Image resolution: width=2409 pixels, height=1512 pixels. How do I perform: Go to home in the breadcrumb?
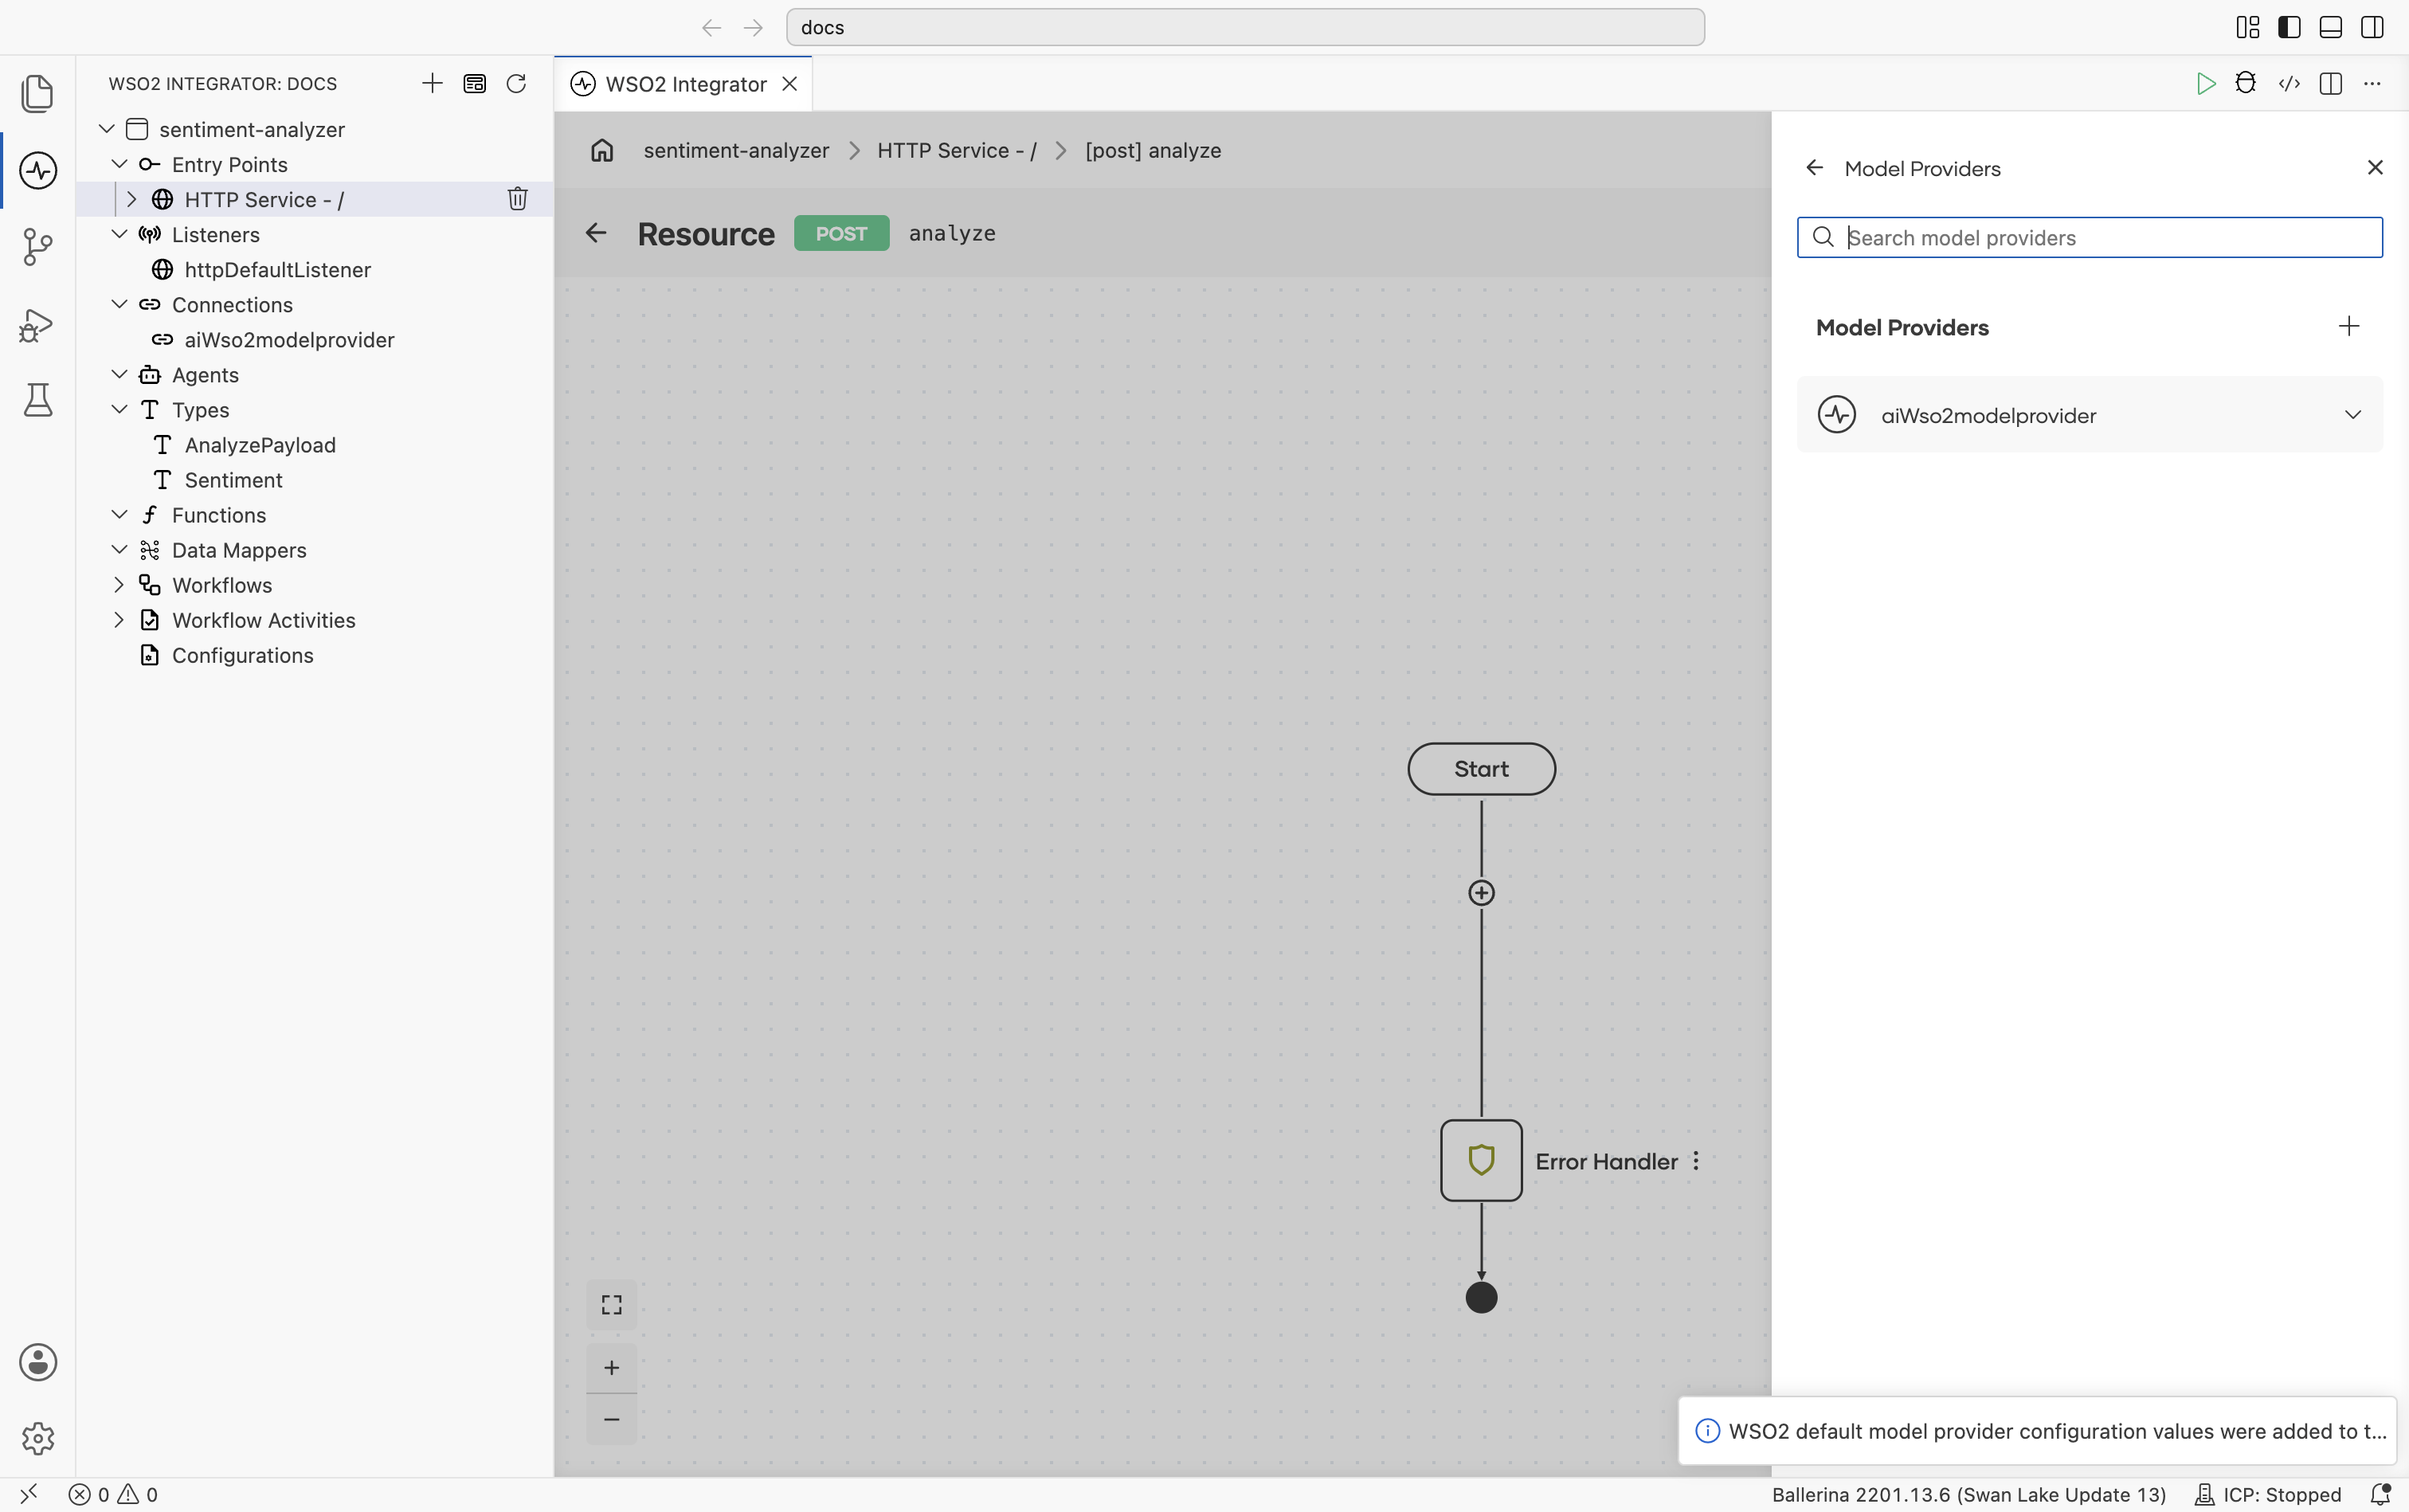click(602, 150)
